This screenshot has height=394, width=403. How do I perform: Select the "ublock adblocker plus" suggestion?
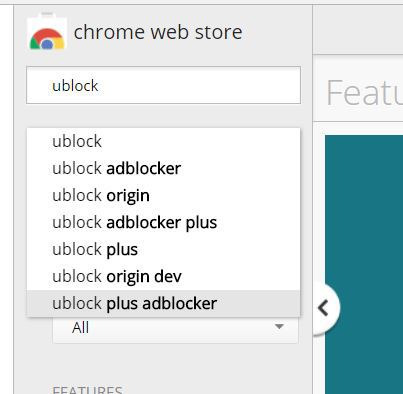[163, 222]
